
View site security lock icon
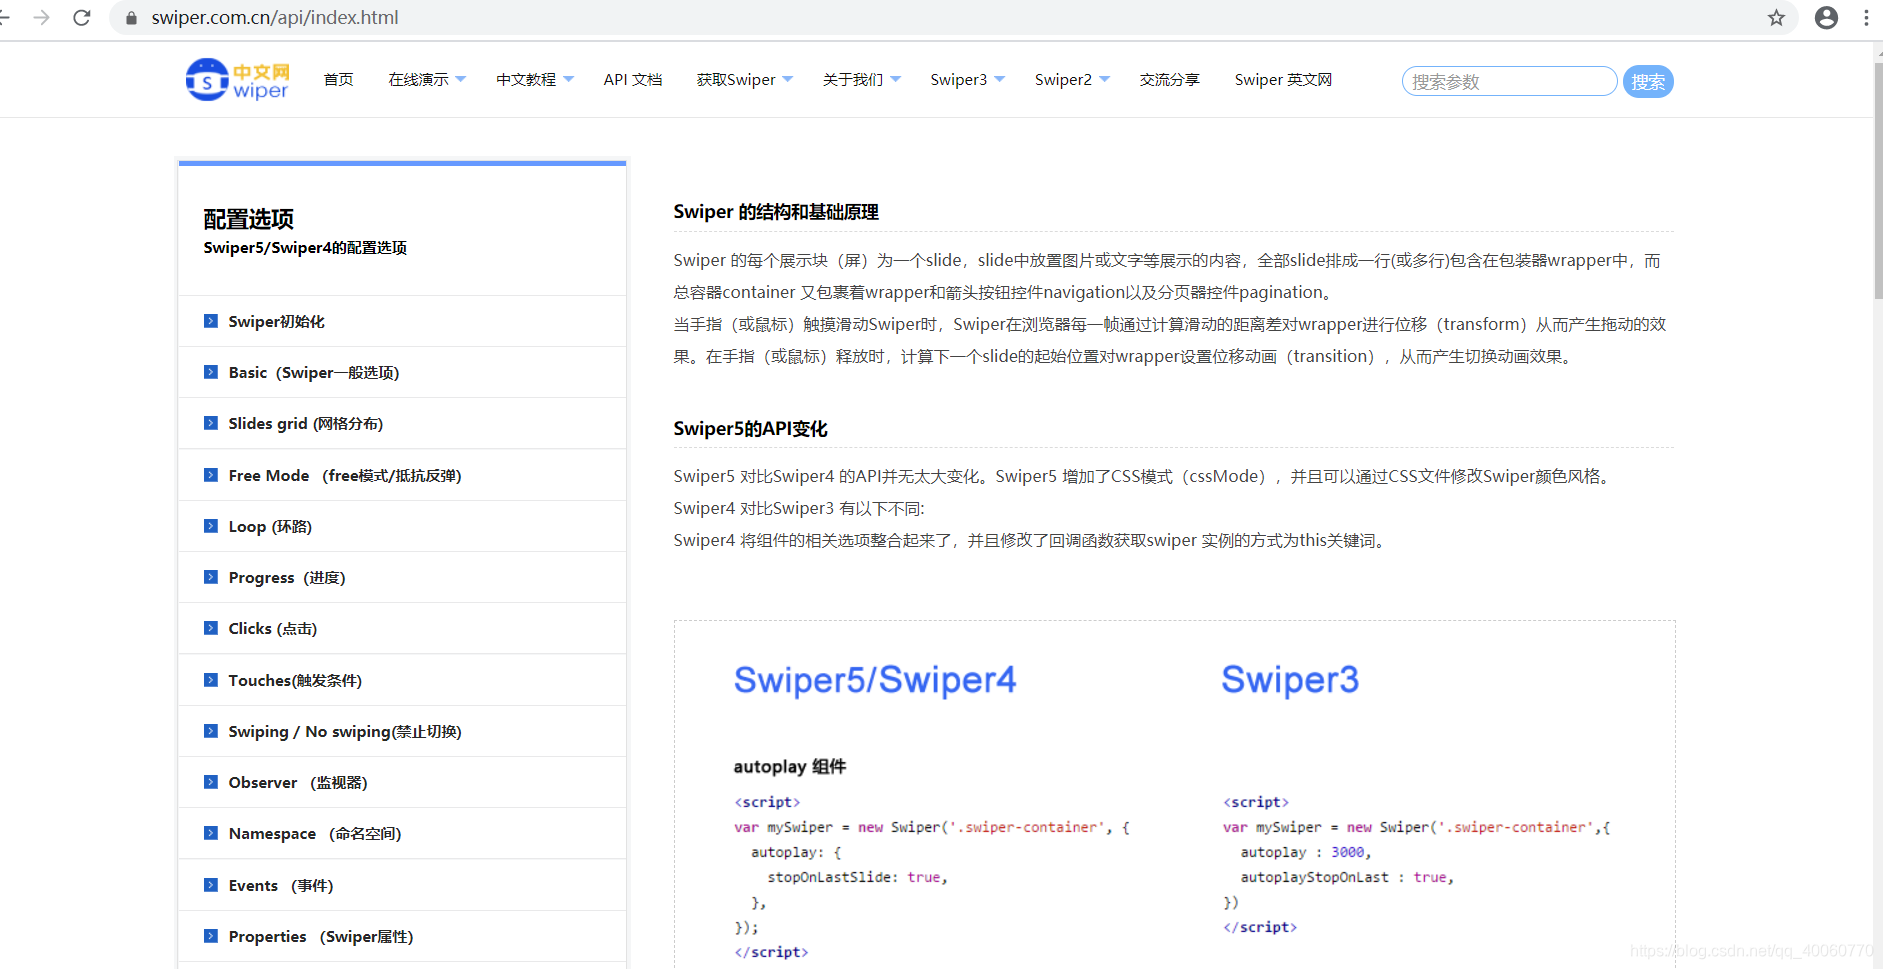coord(131,17)
